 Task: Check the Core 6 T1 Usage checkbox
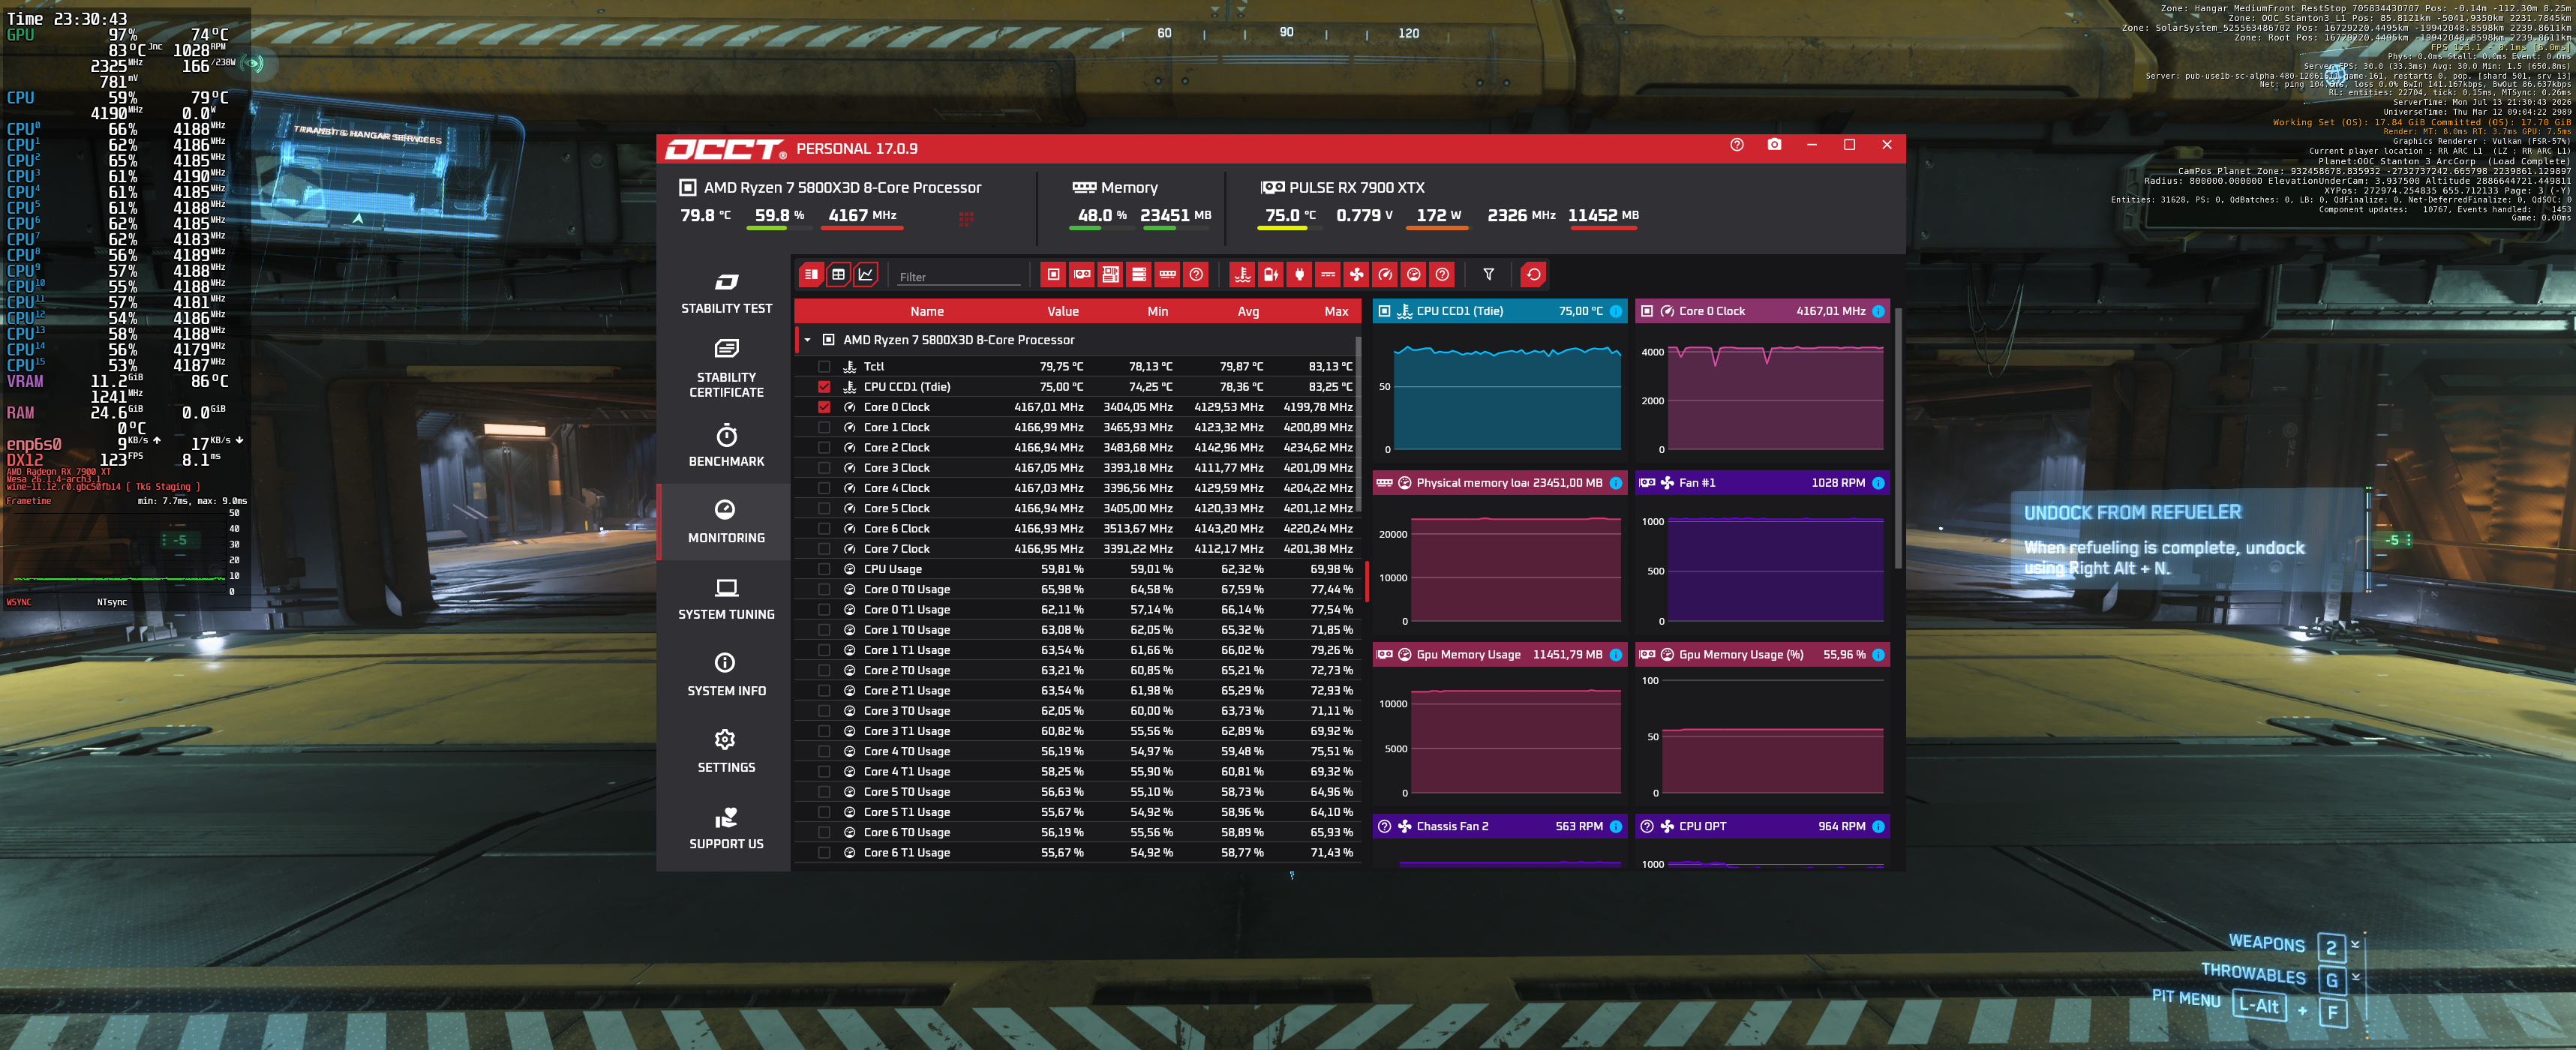[824, 853]
